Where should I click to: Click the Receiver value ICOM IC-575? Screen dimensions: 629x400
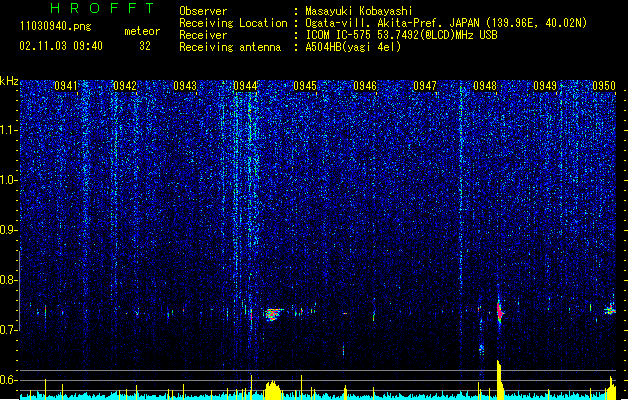340,35
